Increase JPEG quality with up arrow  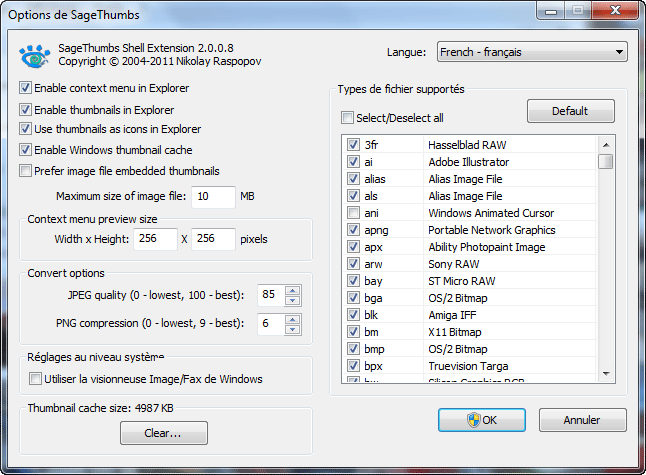(293, 290)
